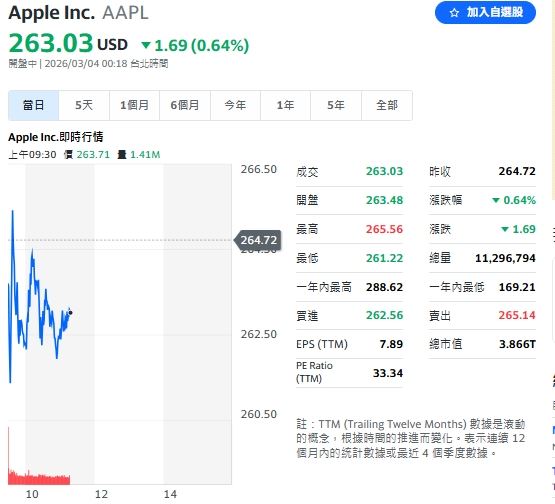Click the 12 o'clock x-axis label
The width and height of the screenshot is (555, 504).
(x=101, y=494)
